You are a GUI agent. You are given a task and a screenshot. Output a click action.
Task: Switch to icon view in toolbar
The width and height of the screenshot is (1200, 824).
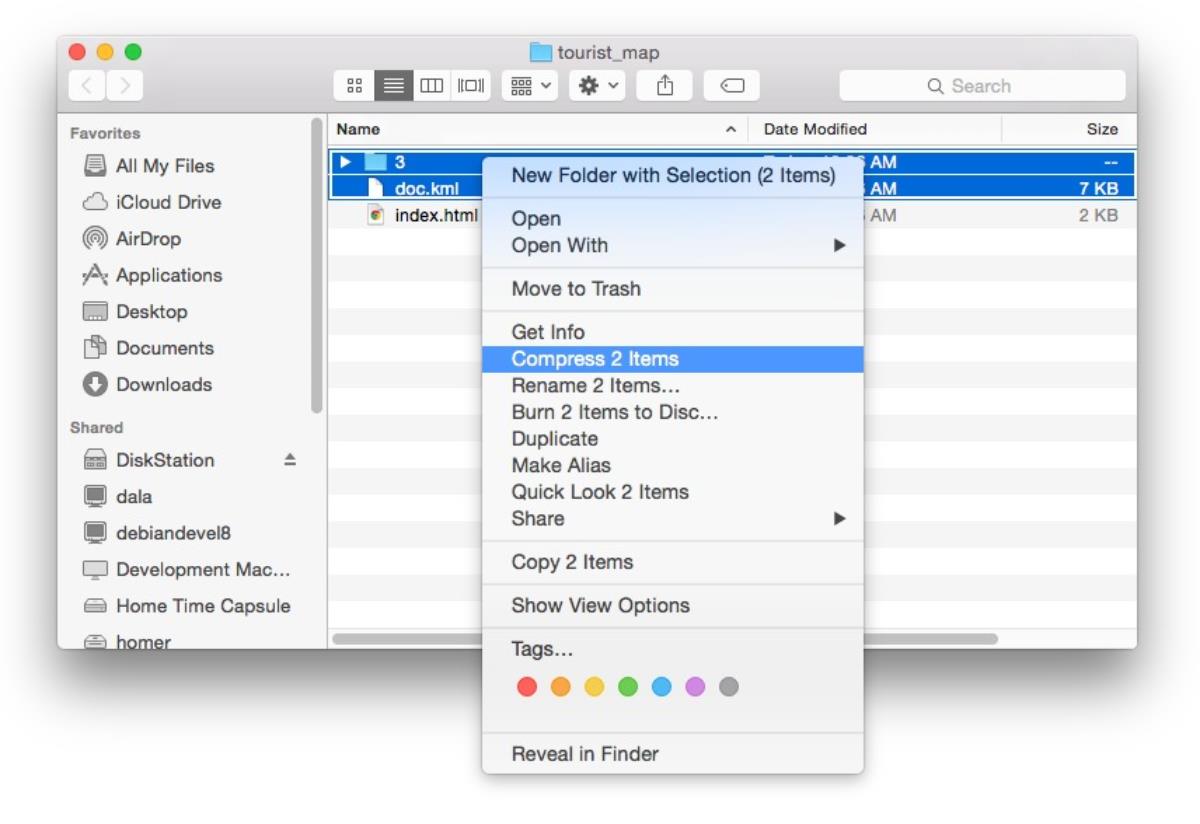pos(354,86)
